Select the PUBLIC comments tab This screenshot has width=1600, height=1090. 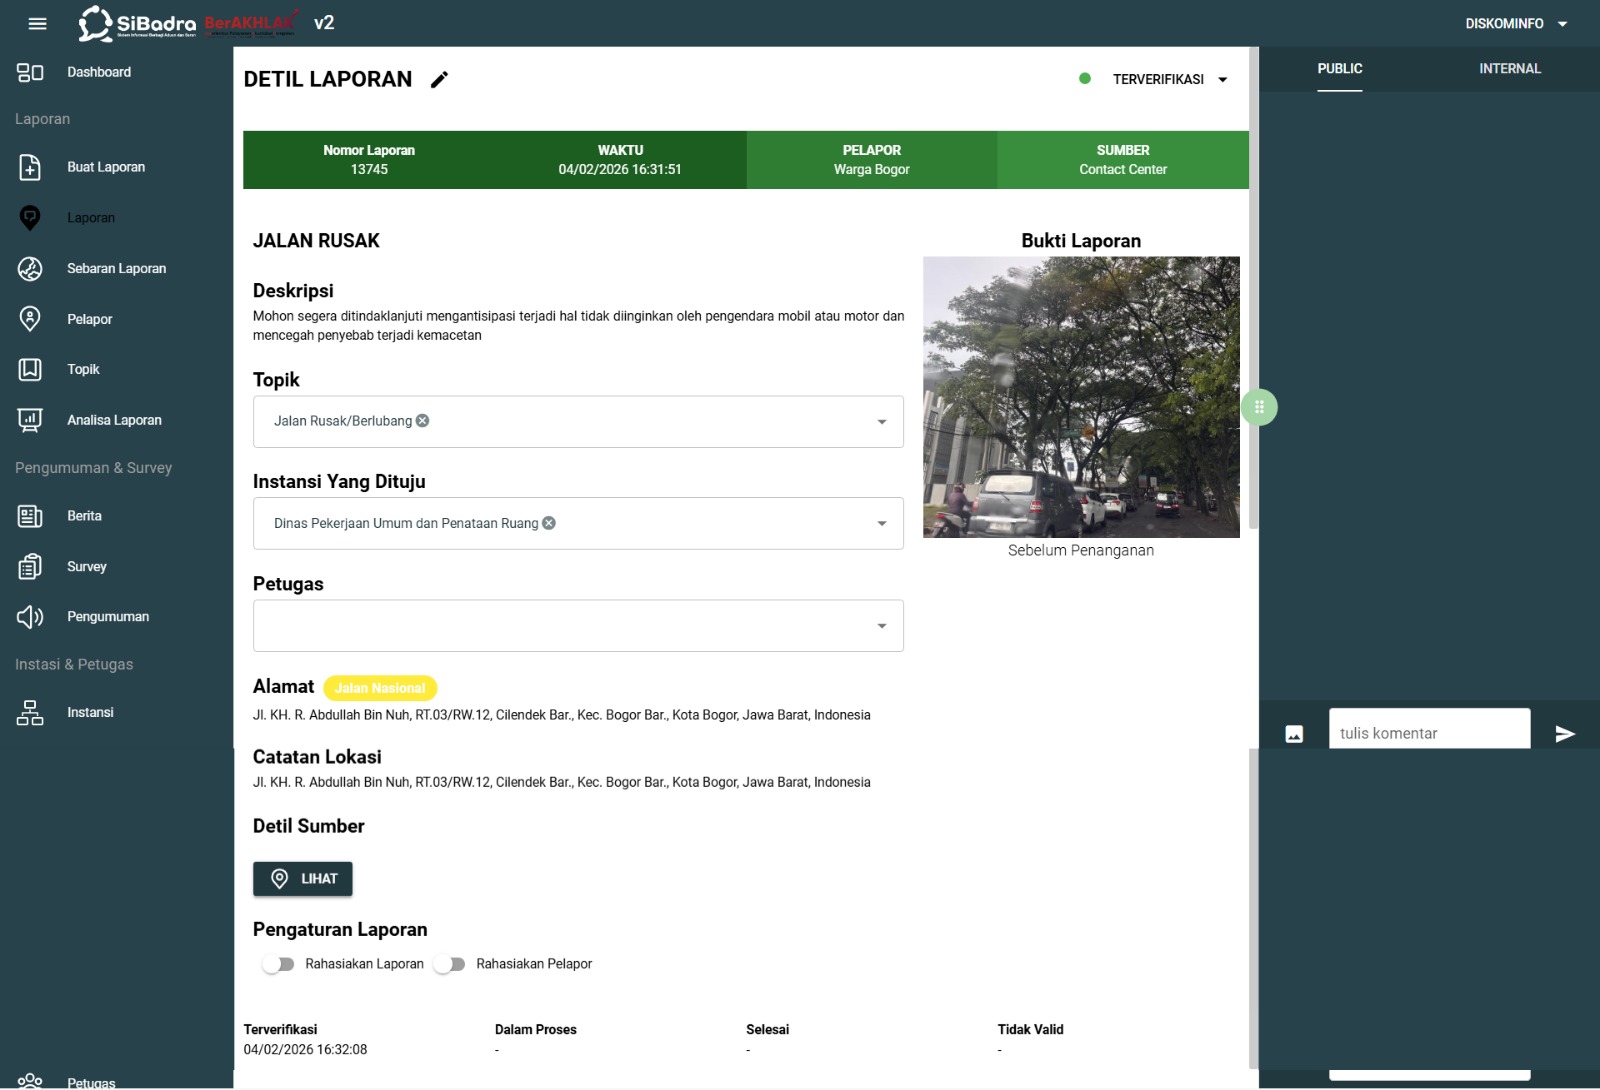pos(1339,69)
